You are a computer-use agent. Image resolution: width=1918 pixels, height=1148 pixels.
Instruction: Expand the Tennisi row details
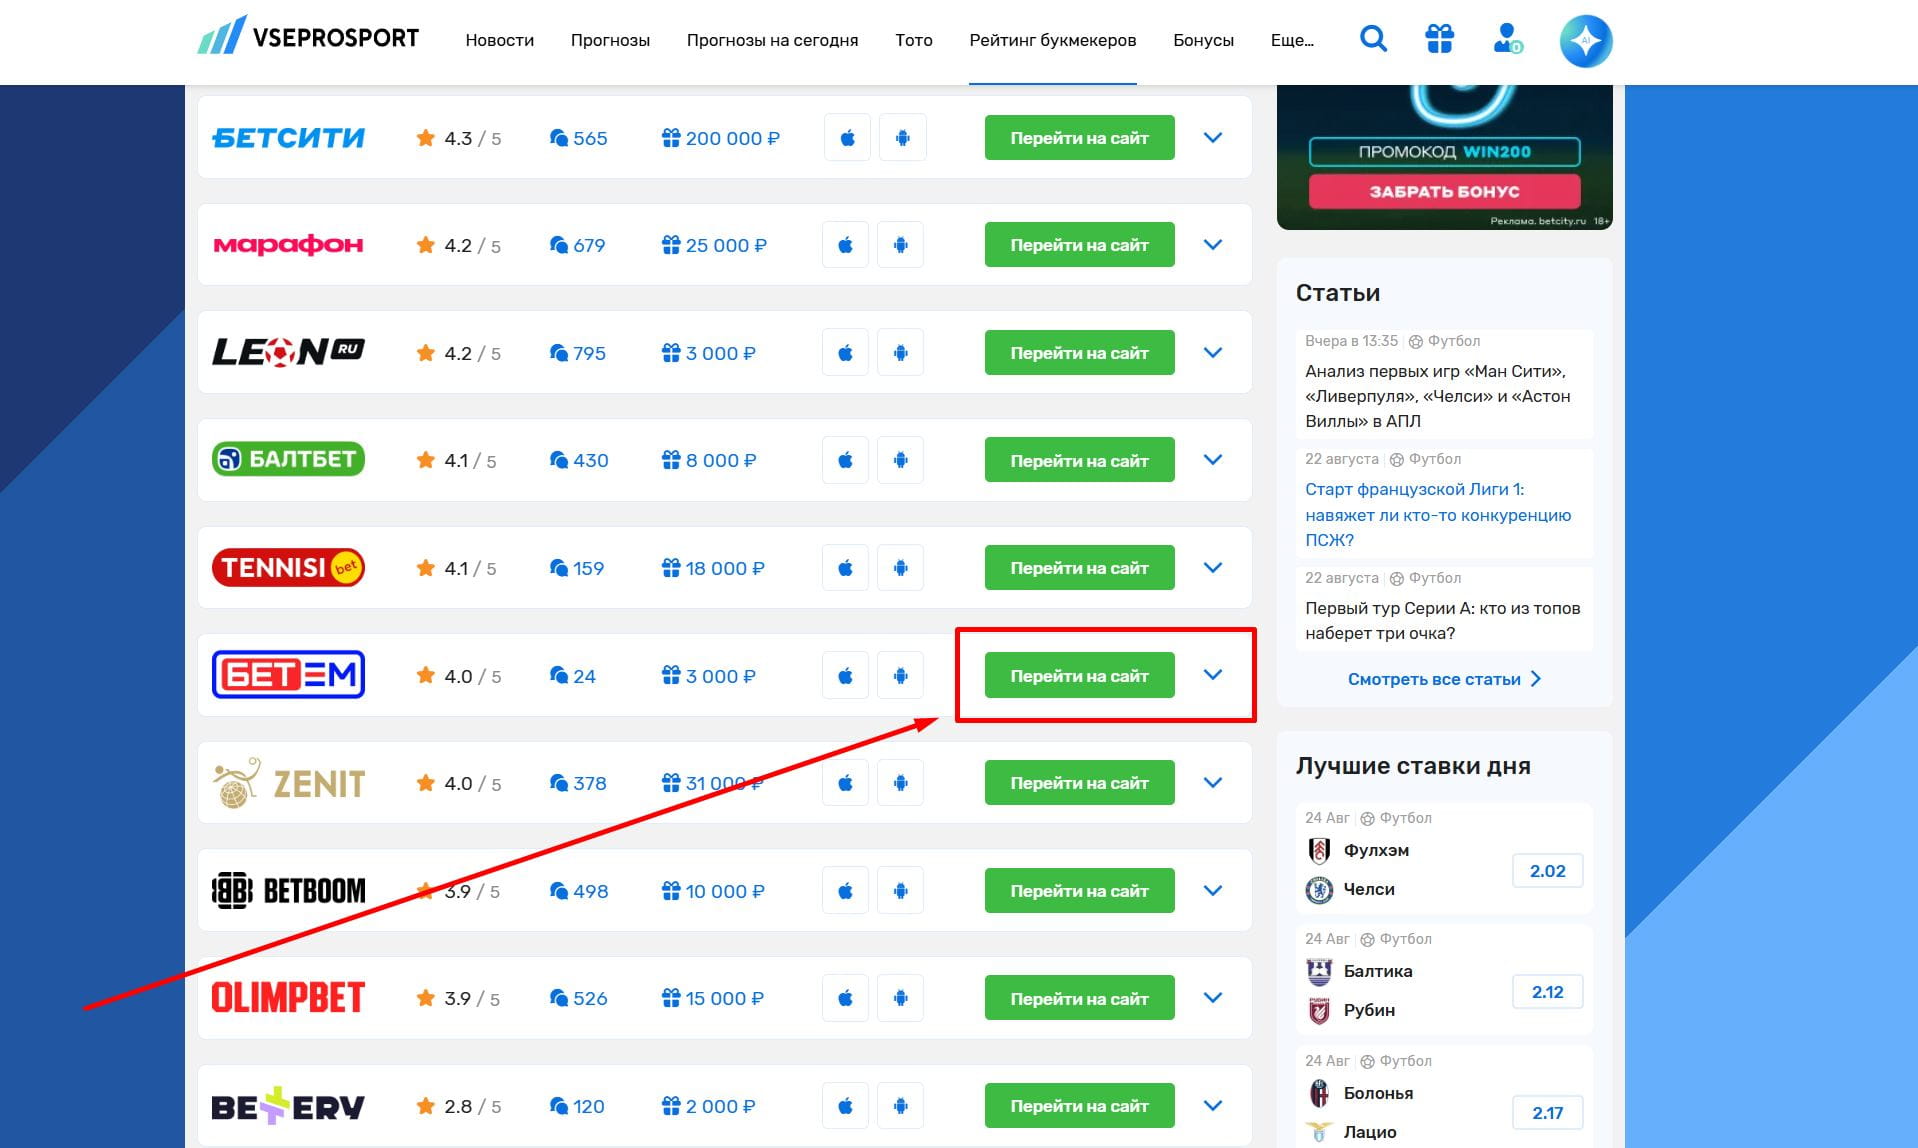(x=1213, y=568)
